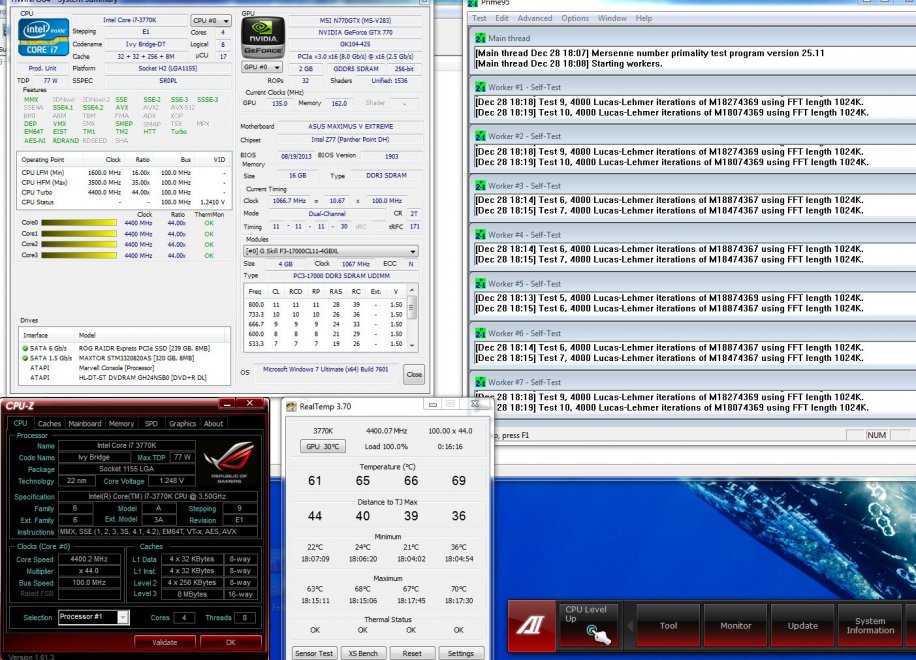This screenshot has height=660, width=916.
Task: Click the Reset button in RealTemp
Action: pos(412,653)
